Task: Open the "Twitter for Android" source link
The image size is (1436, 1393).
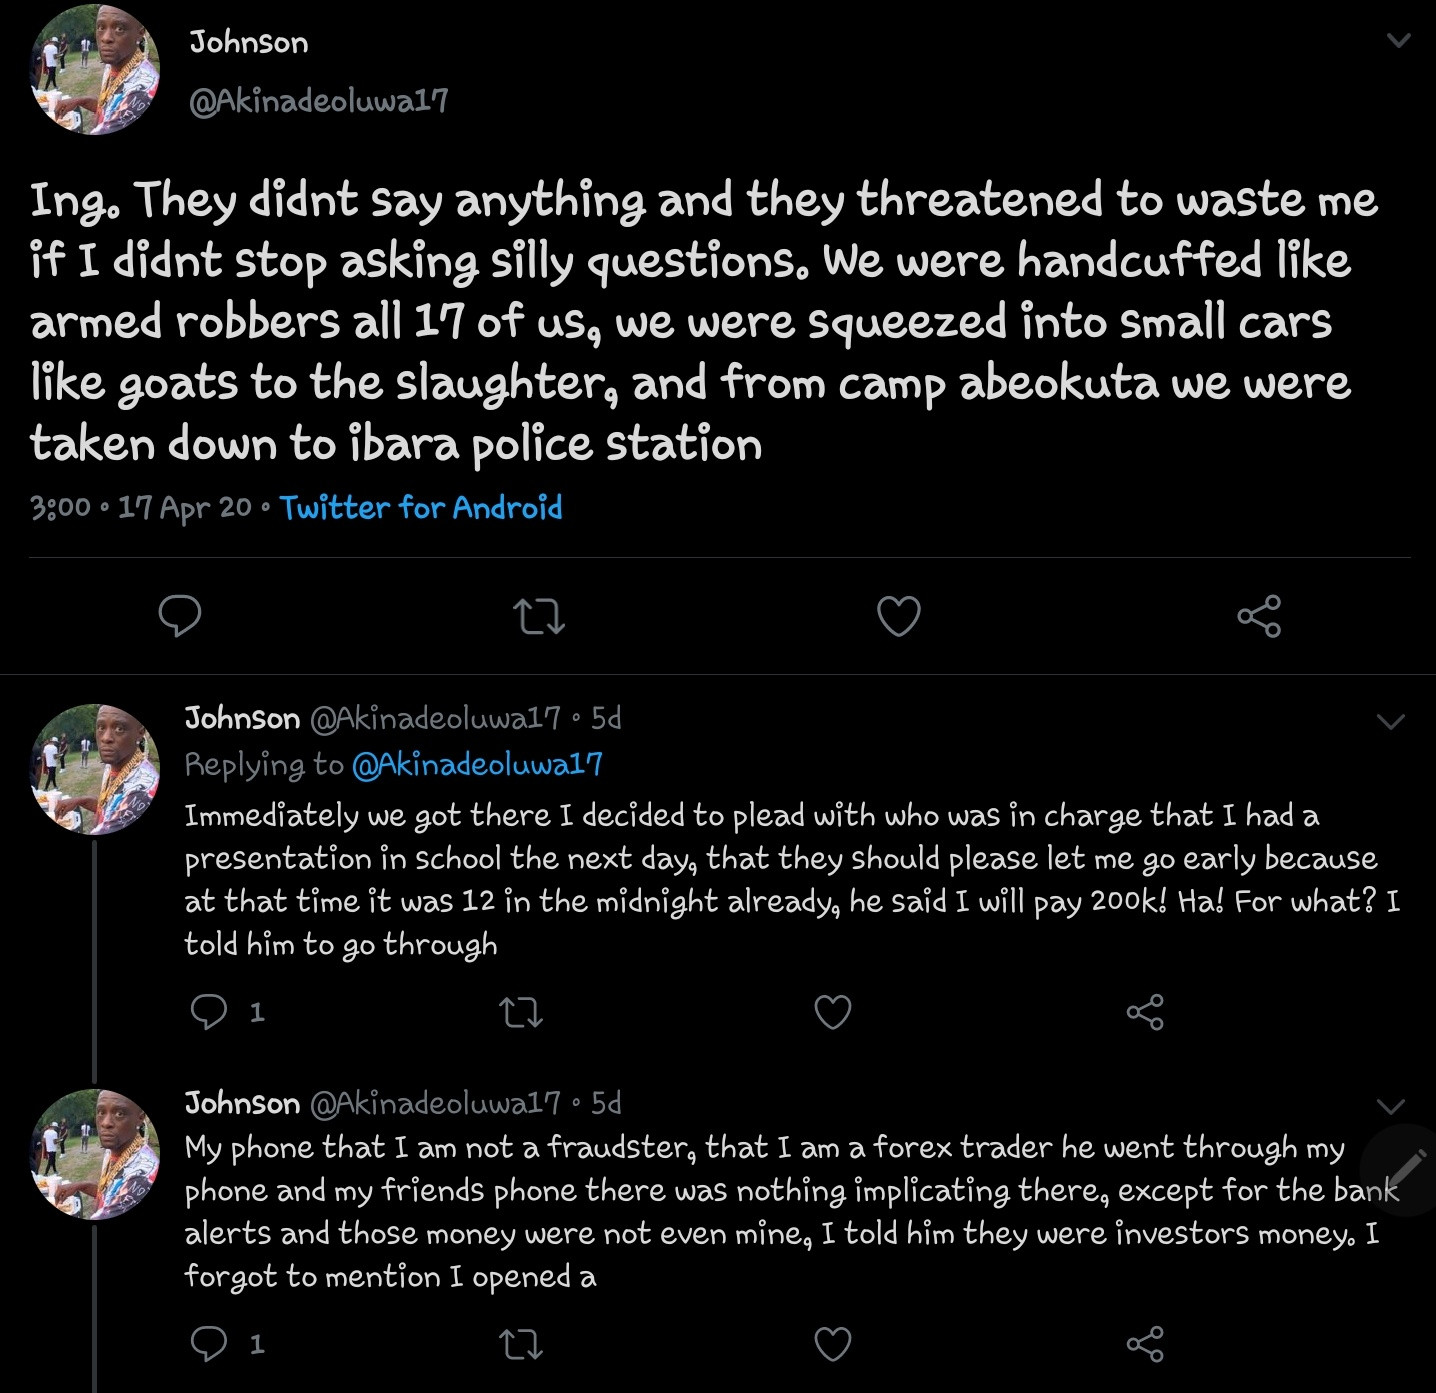Action: pos(421,507)
